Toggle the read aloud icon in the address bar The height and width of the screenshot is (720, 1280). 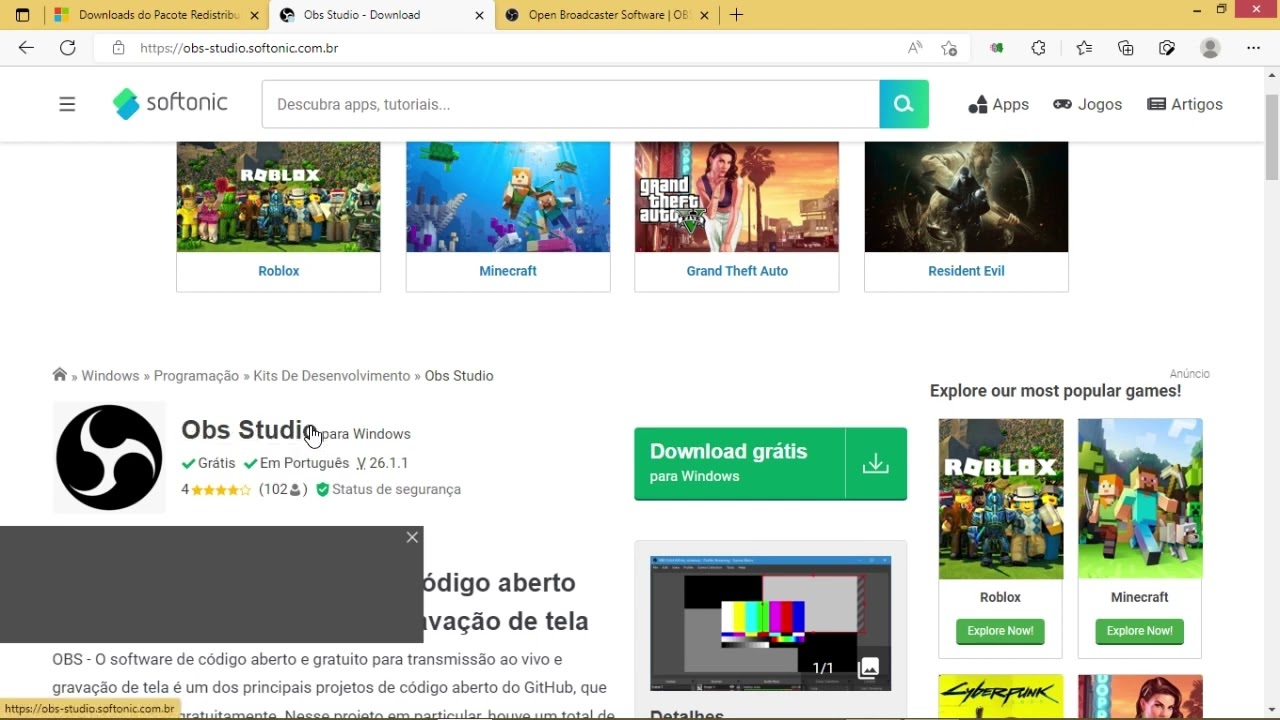(x=915, y=48)
